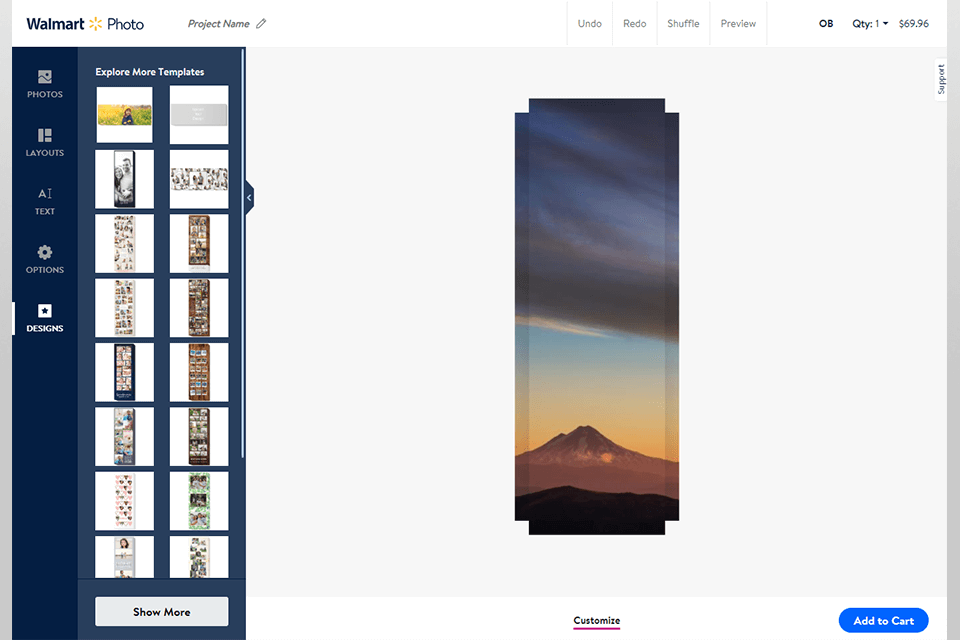Image resolution: width=960 pixels, height=640 pixels.
Task: Click the Add to Cart button
Action: point(883,620)
